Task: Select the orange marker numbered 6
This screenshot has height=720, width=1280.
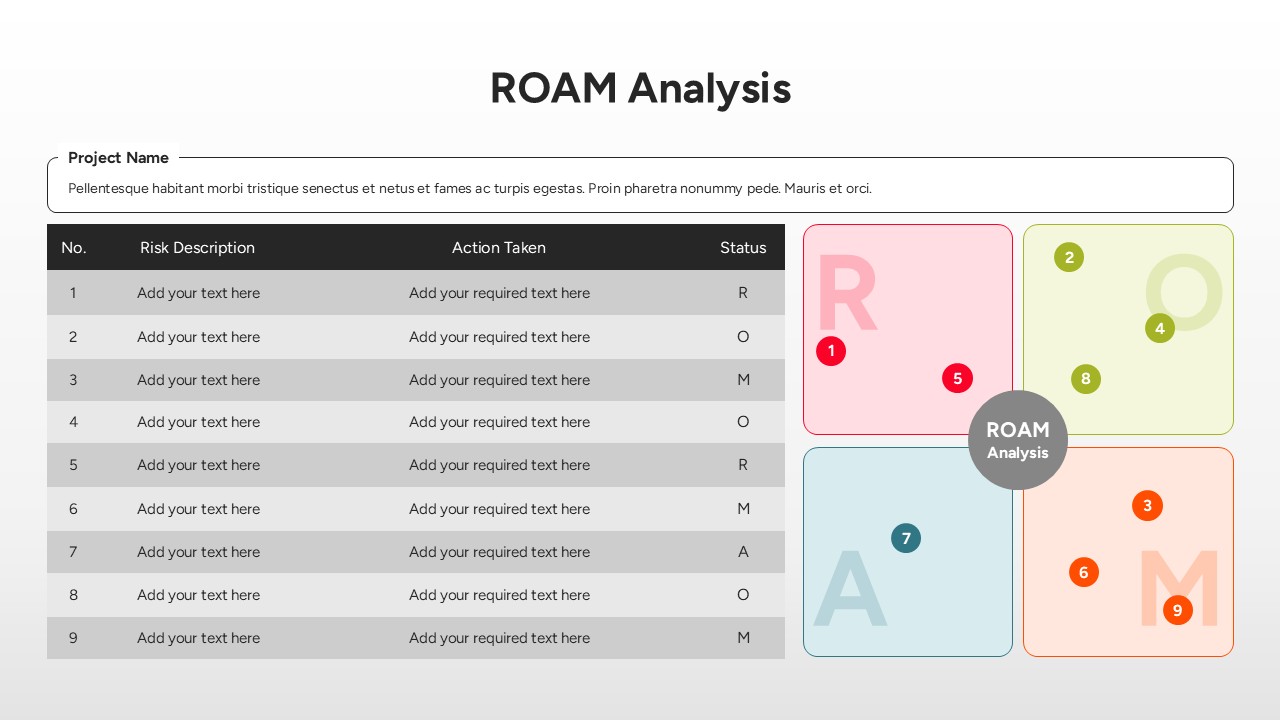Action: 1083,572
